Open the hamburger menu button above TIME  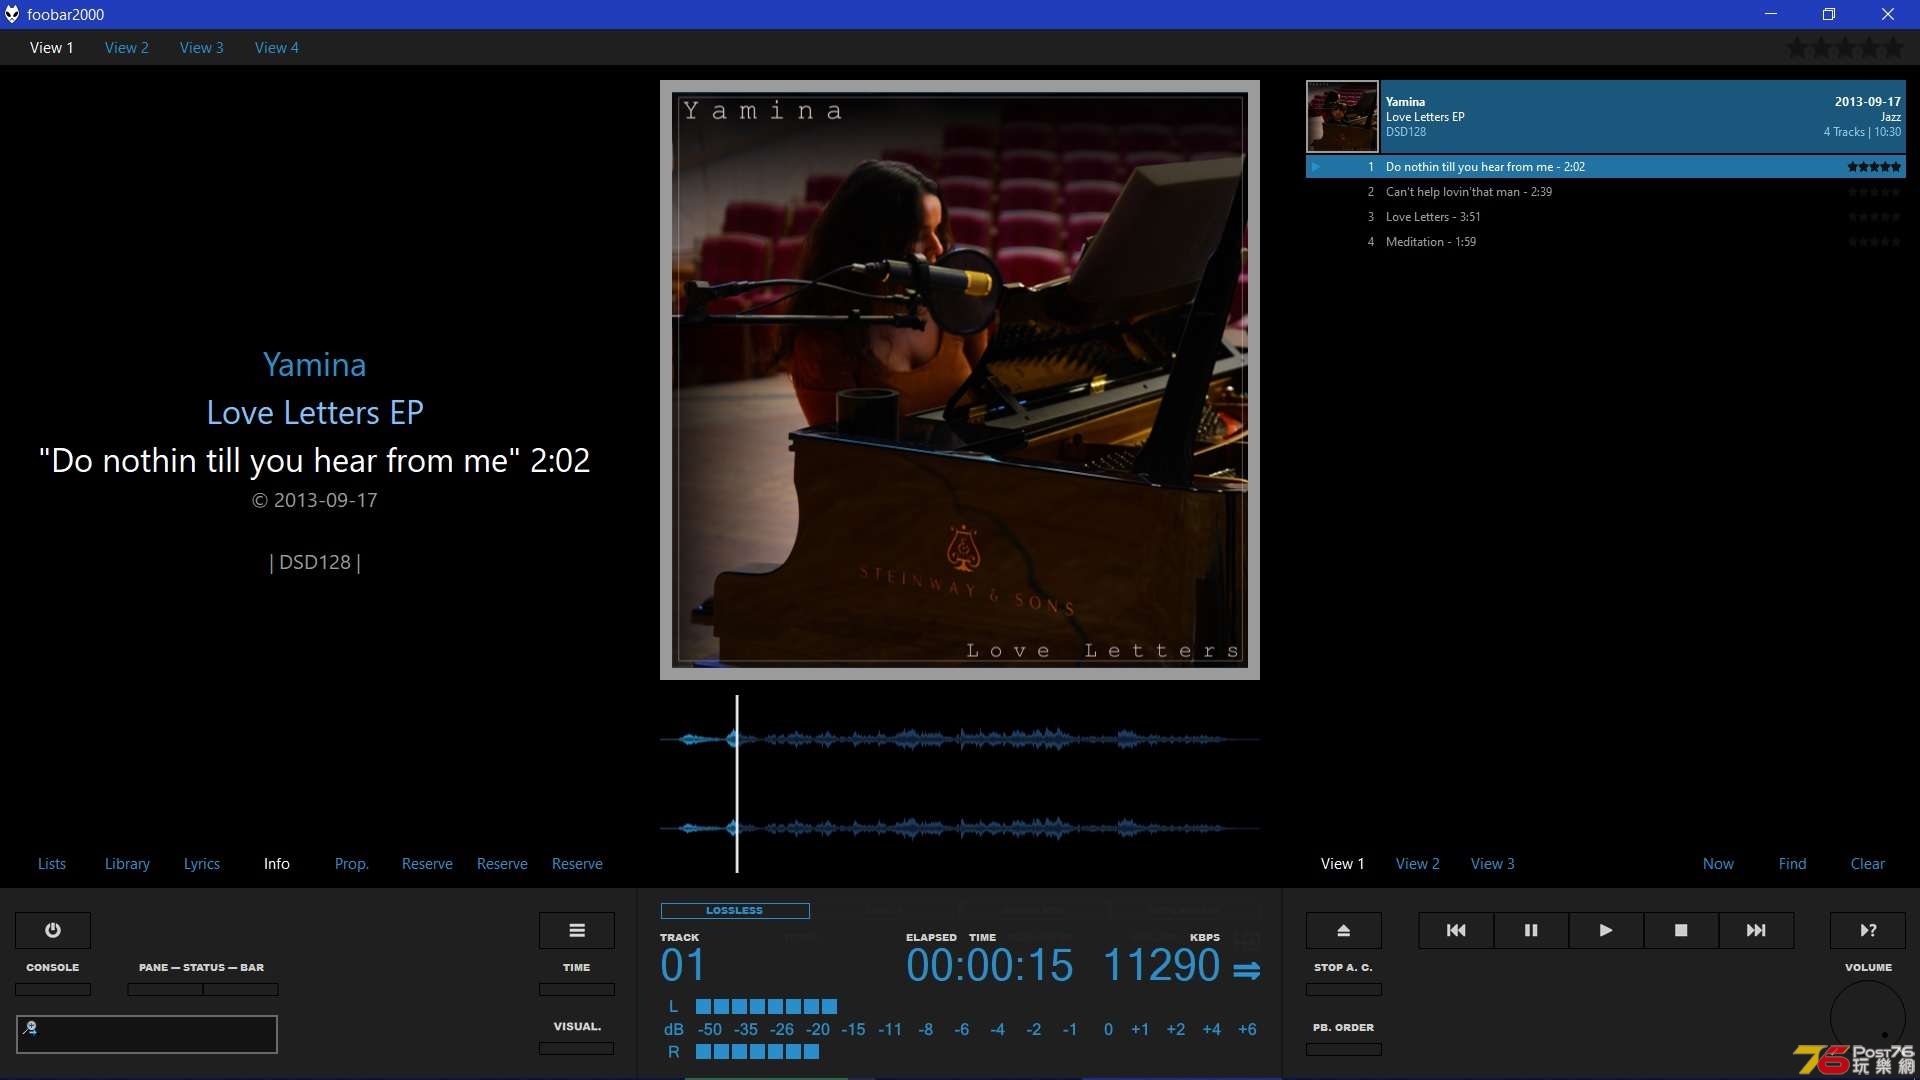577,930
